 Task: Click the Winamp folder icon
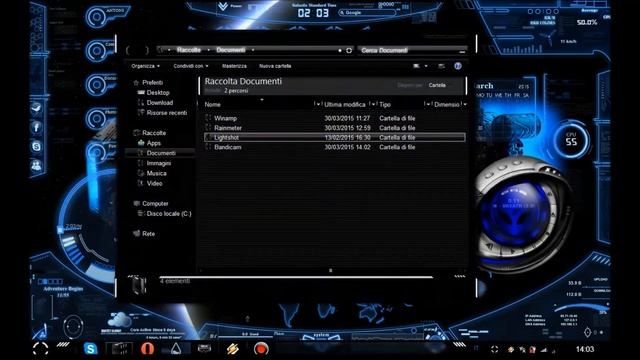(208, 118)
